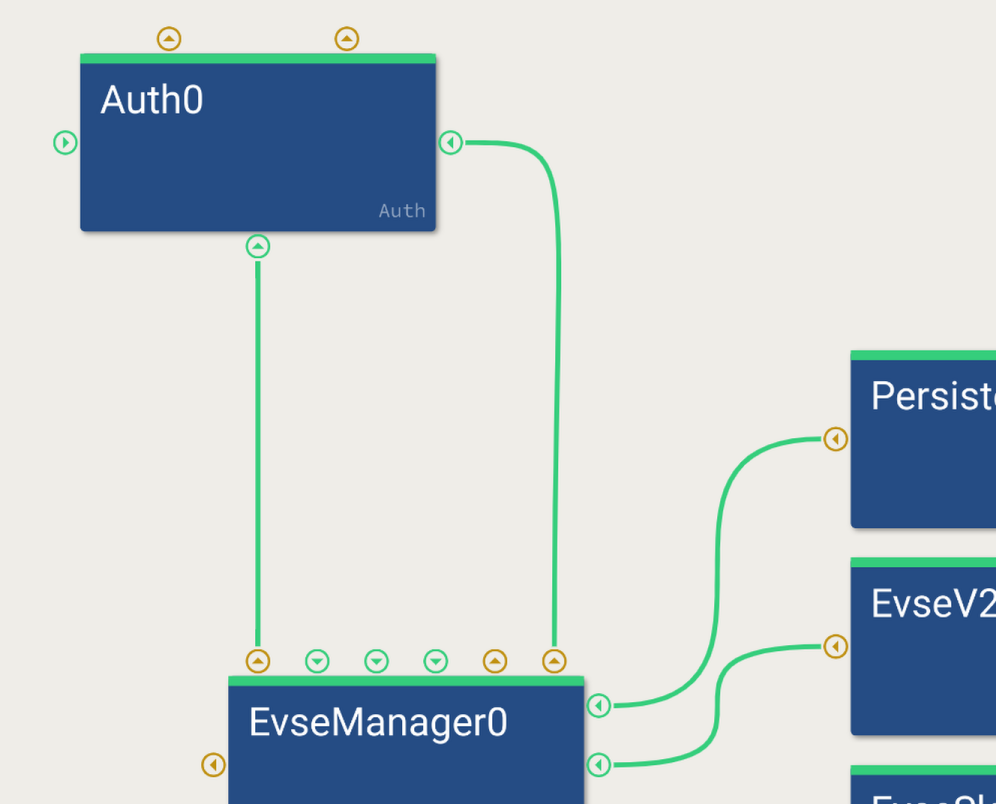Click the third green down-arrow port atop EvseManager0

435,661
